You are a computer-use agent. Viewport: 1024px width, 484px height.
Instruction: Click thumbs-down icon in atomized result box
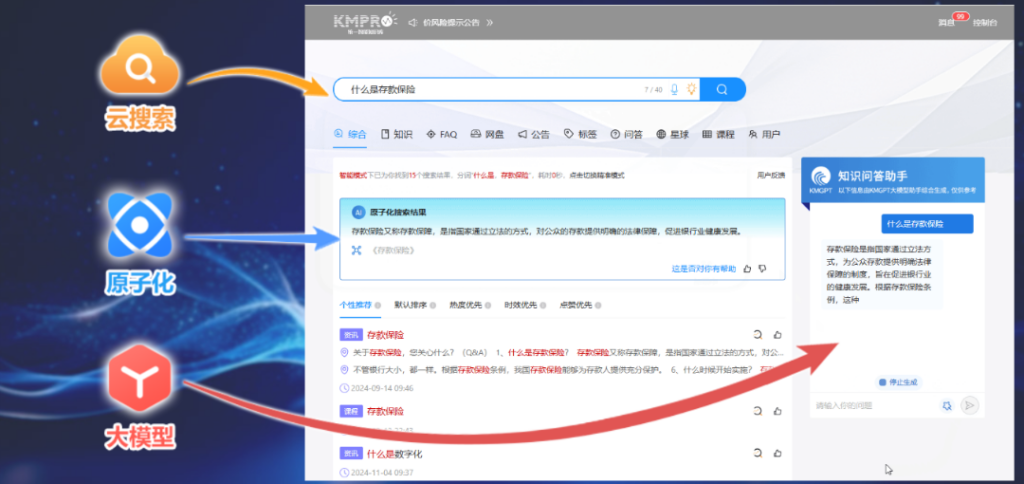point(762,269)
